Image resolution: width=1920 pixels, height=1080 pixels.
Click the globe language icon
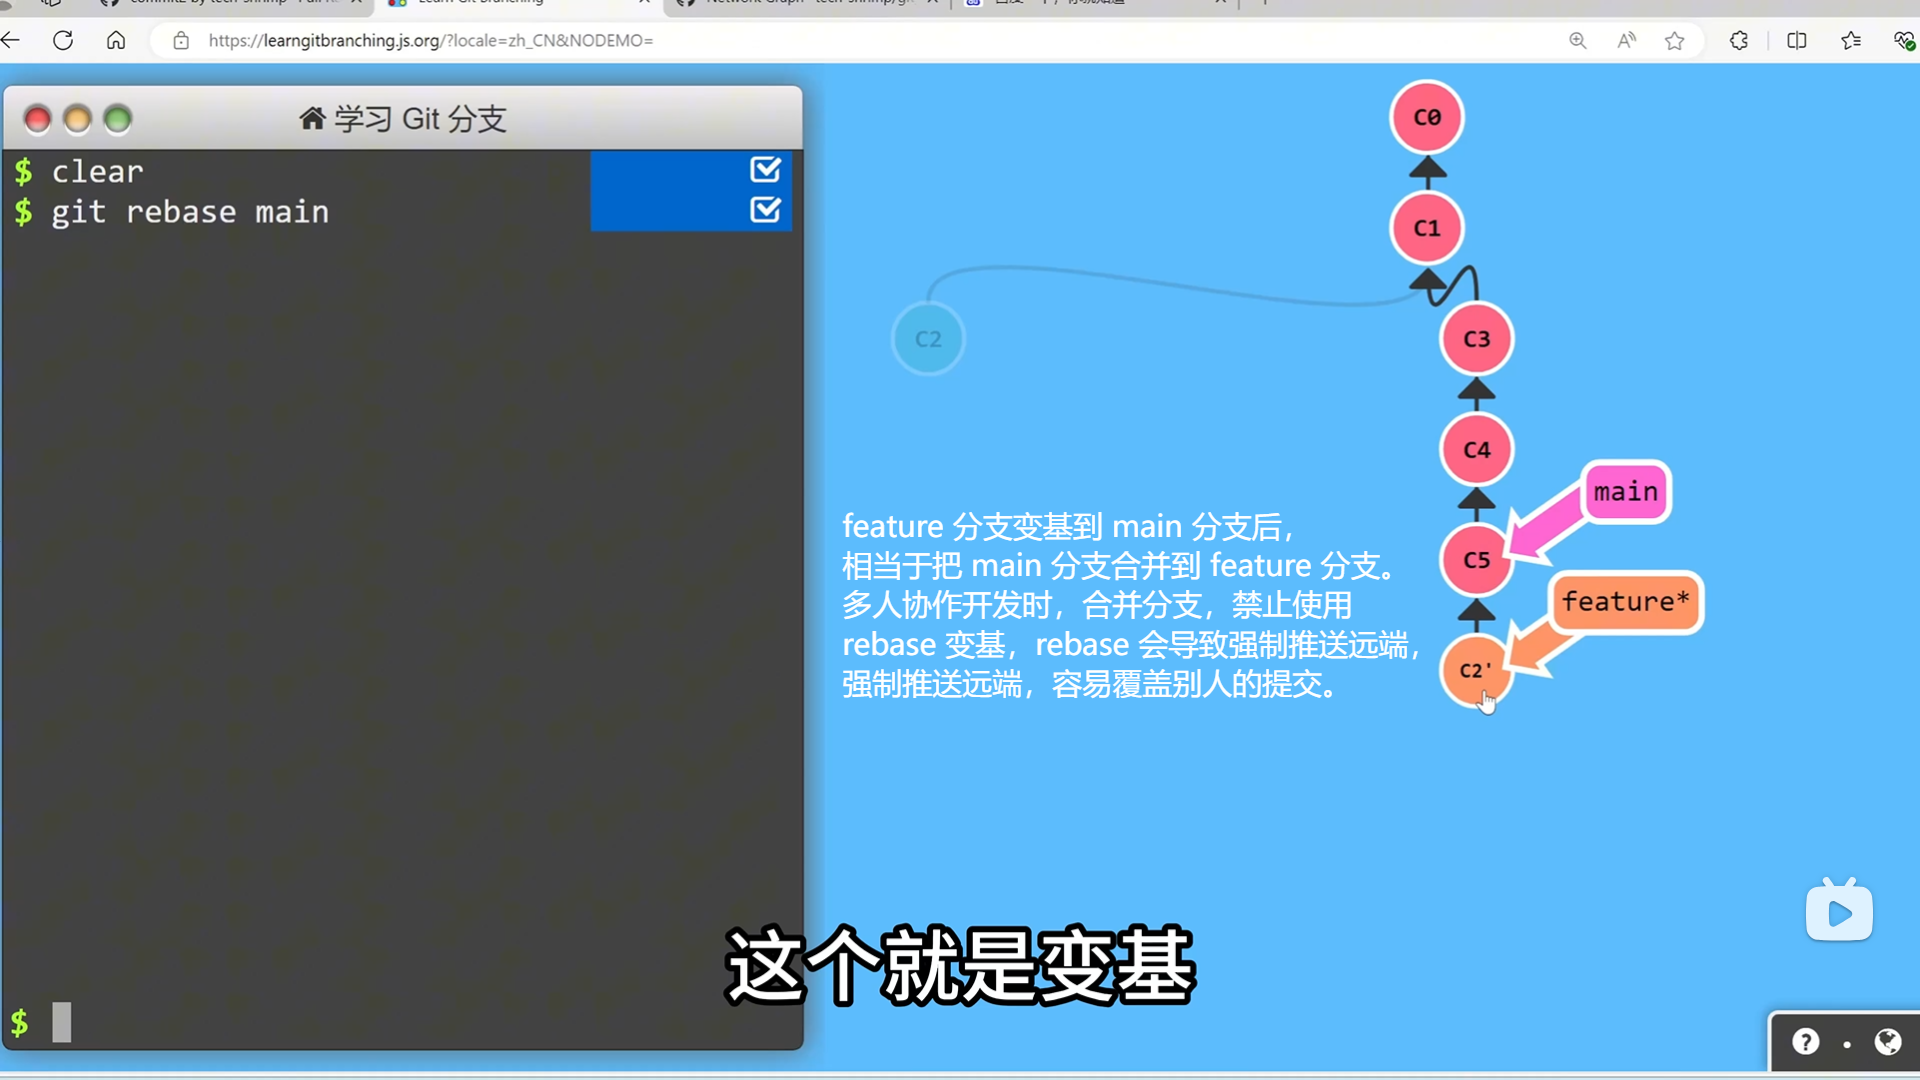tap(1887, 1042)
